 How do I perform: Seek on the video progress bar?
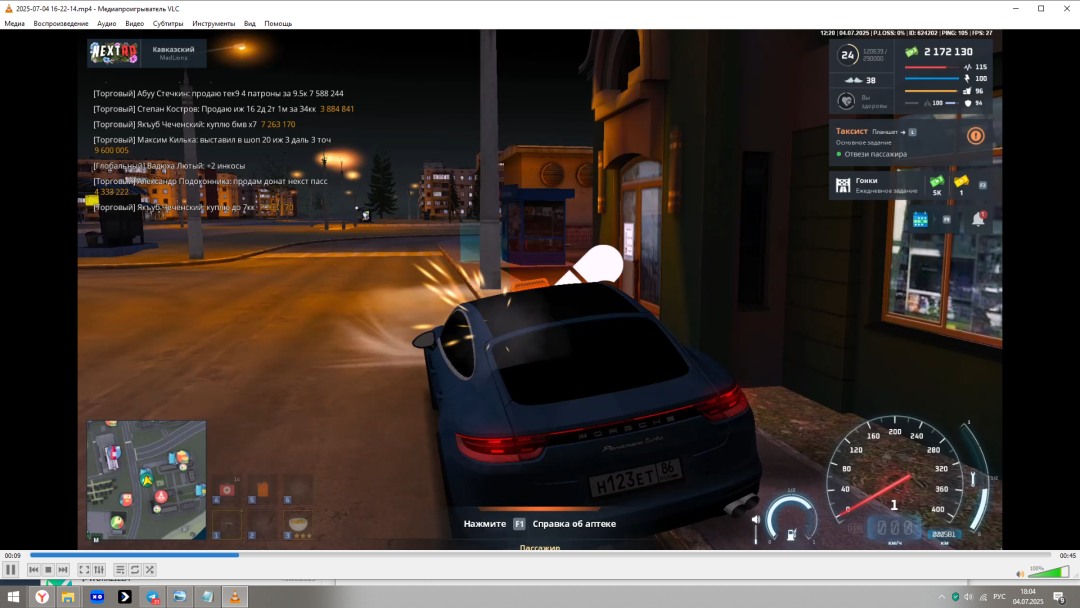coord(541,554)
